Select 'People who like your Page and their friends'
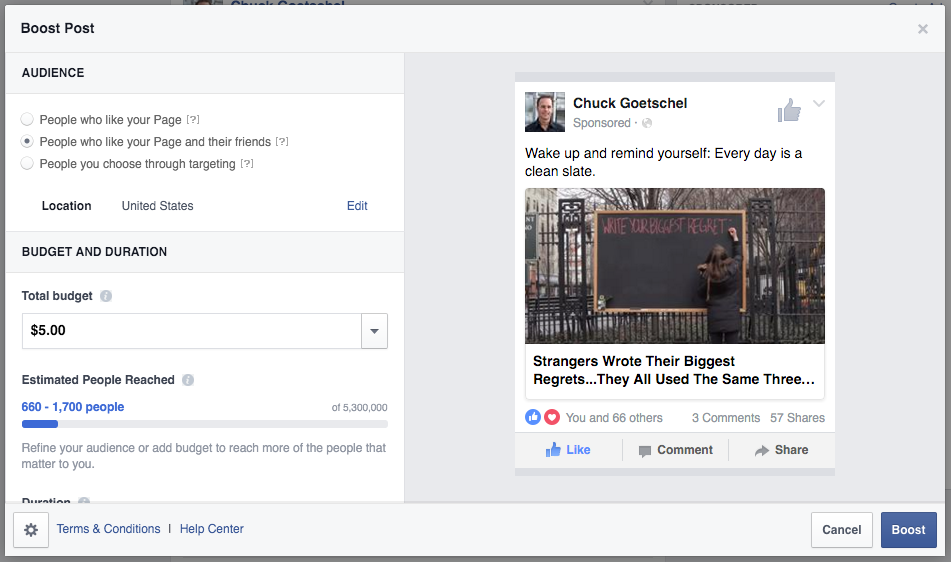This screenshot has height=562, width=951. coord(27,141)
